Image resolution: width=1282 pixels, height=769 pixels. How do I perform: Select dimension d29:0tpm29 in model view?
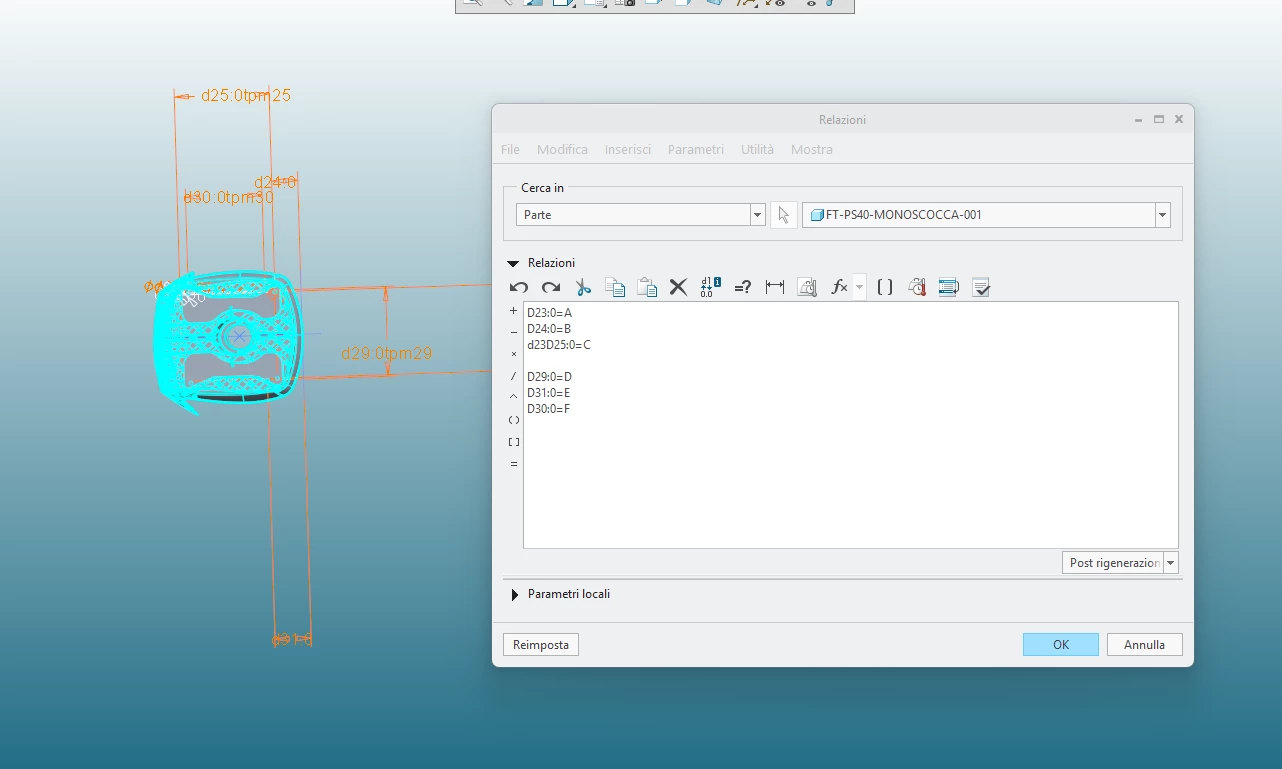(386, 353)
